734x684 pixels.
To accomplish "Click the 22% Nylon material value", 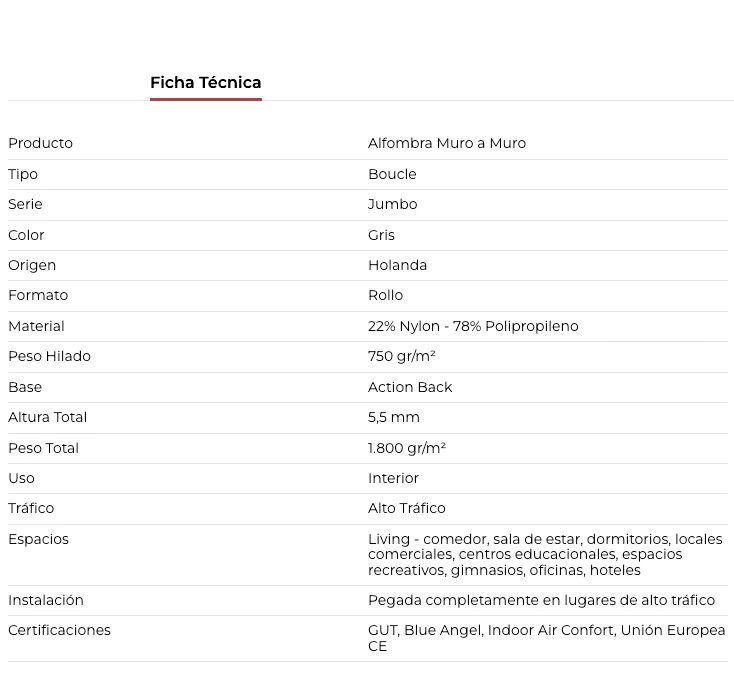I will click(x=473, y=326).
